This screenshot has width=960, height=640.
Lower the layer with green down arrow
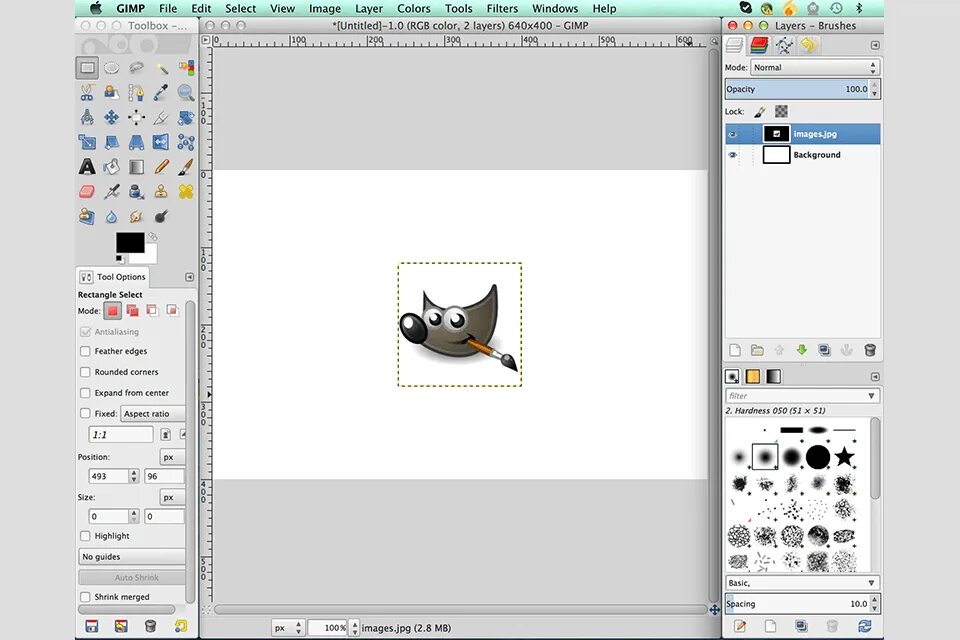point(801,350)
